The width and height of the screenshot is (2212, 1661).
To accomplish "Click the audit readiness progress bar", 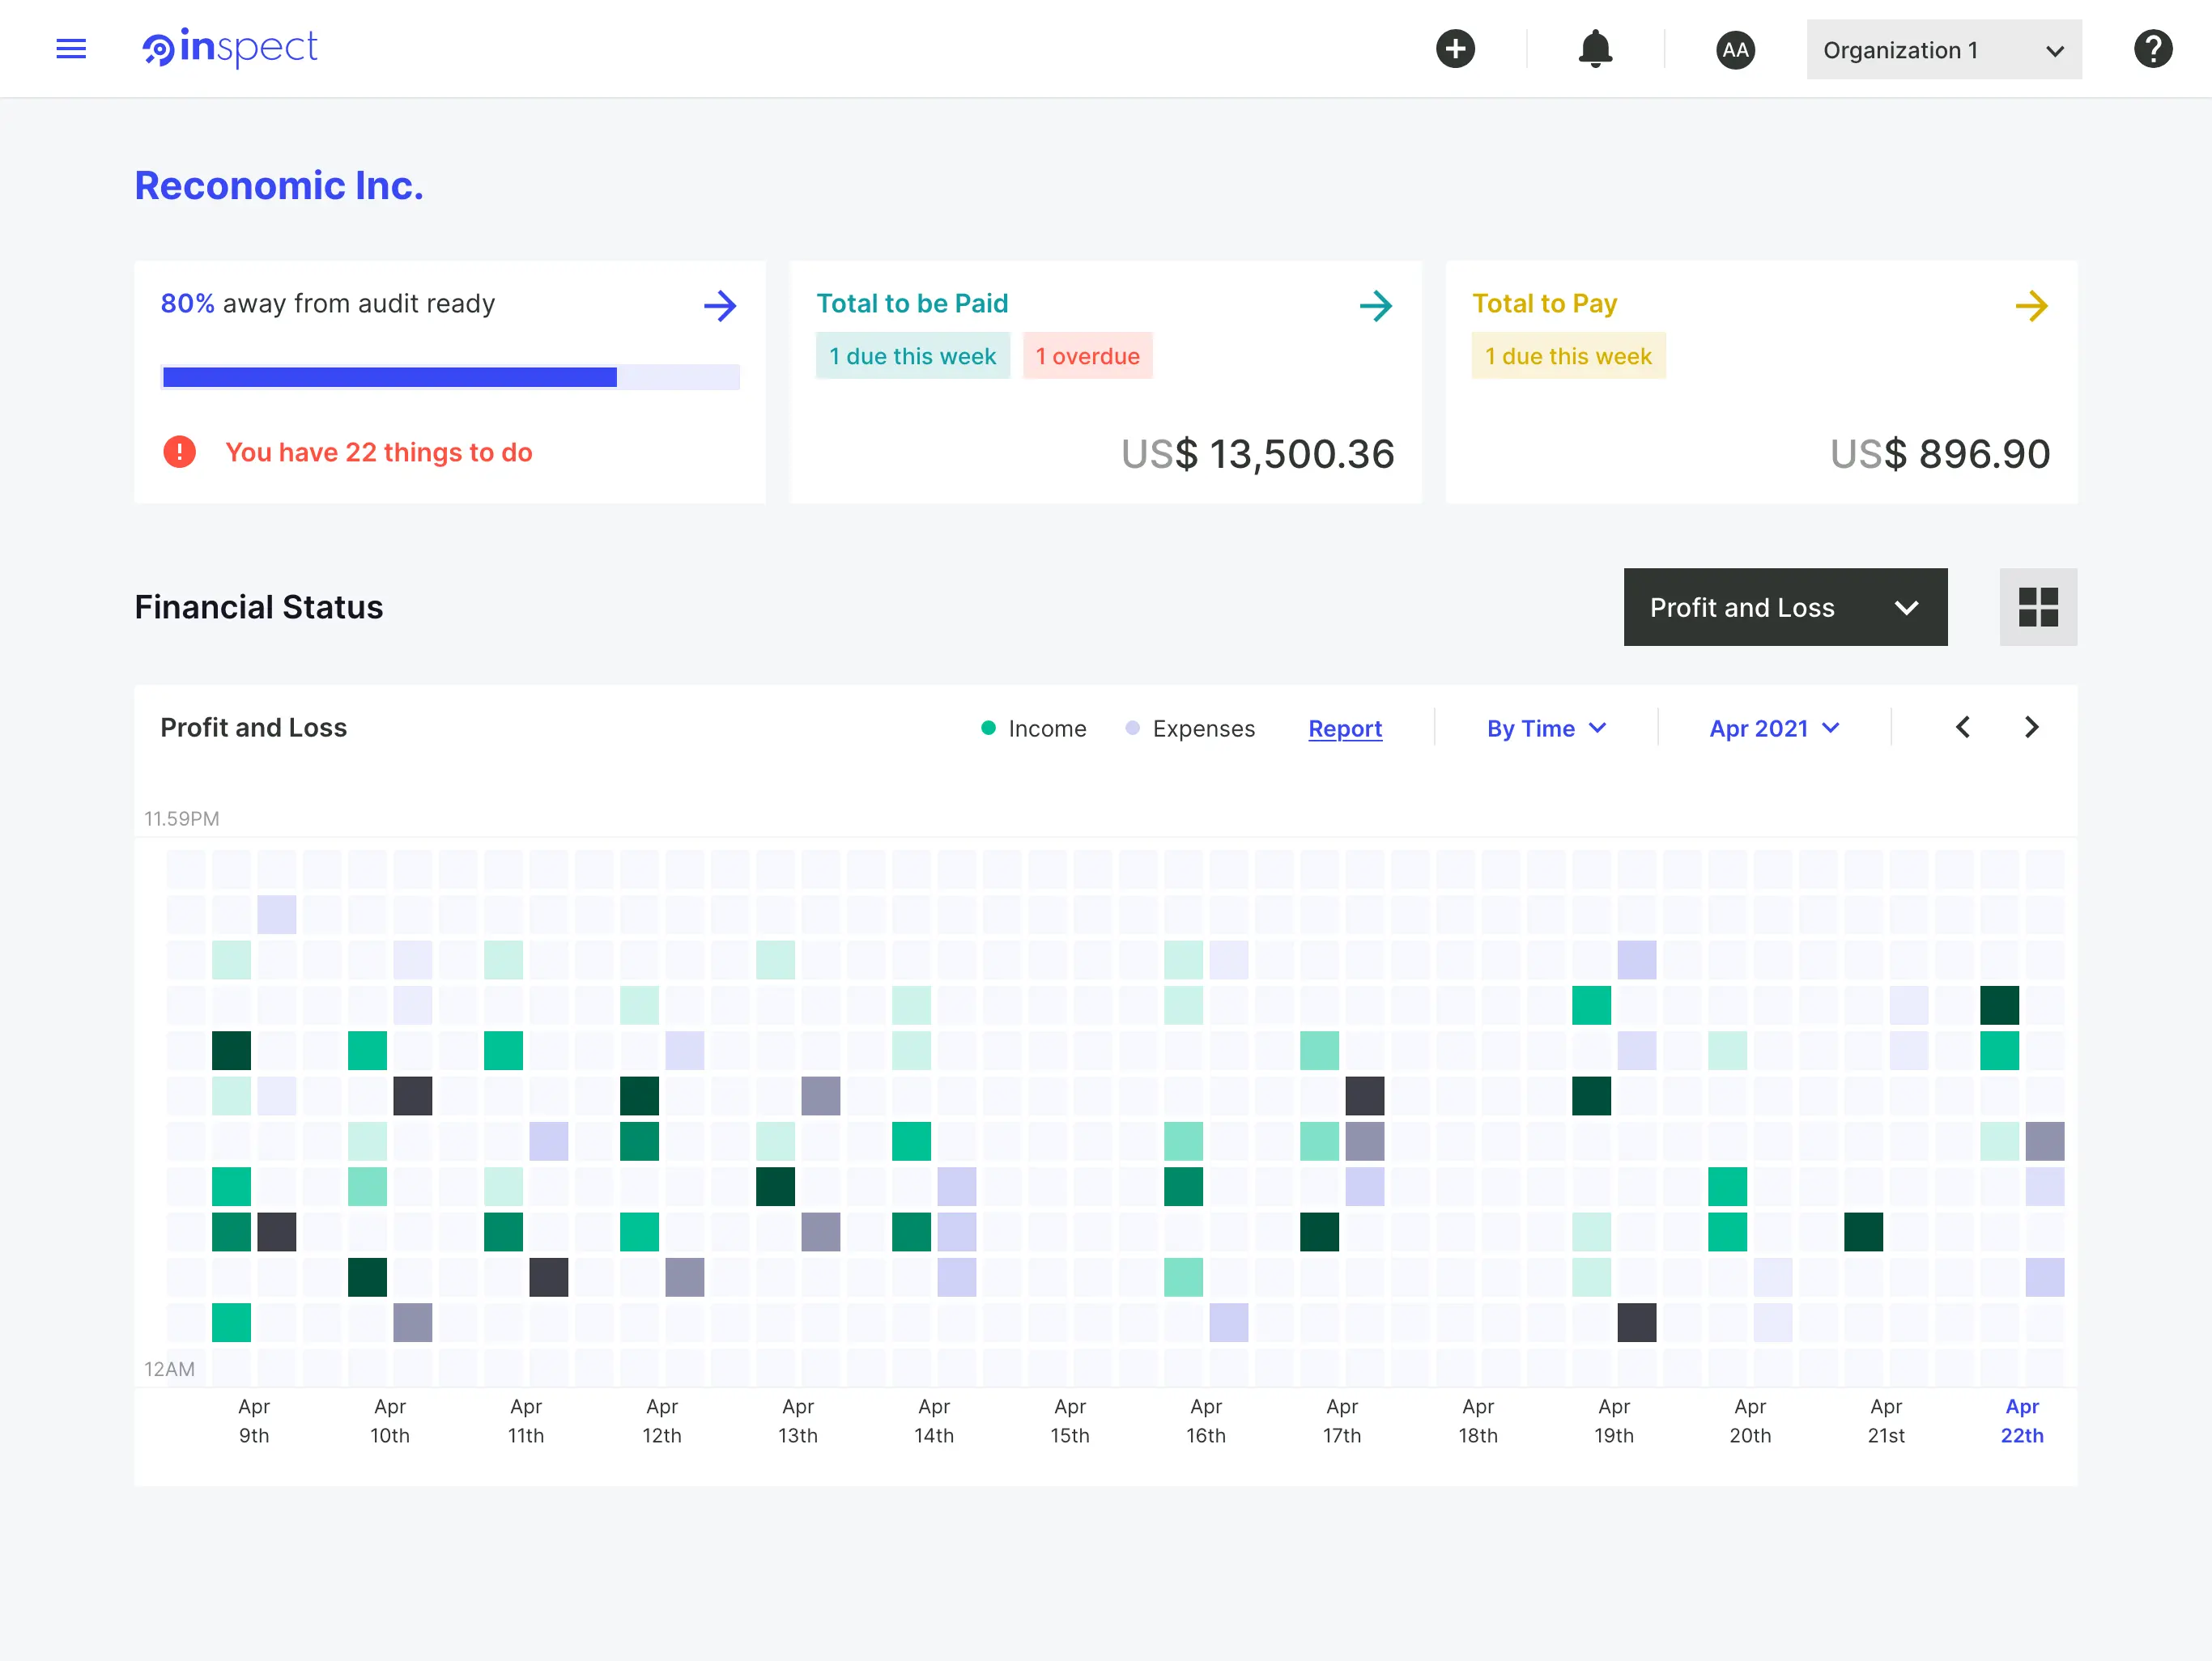I will (x=450, y=377).
